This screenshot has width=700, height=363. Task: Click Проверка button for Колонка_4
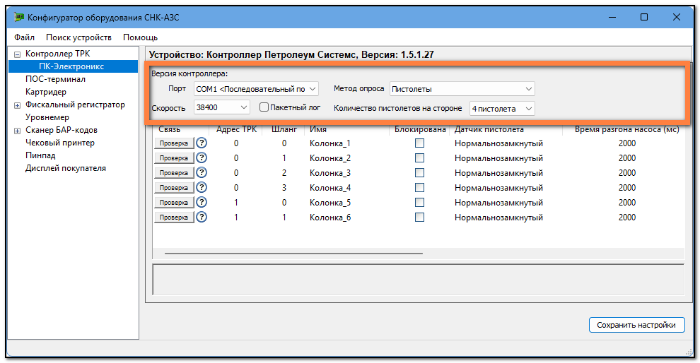[x=174, y=188]
